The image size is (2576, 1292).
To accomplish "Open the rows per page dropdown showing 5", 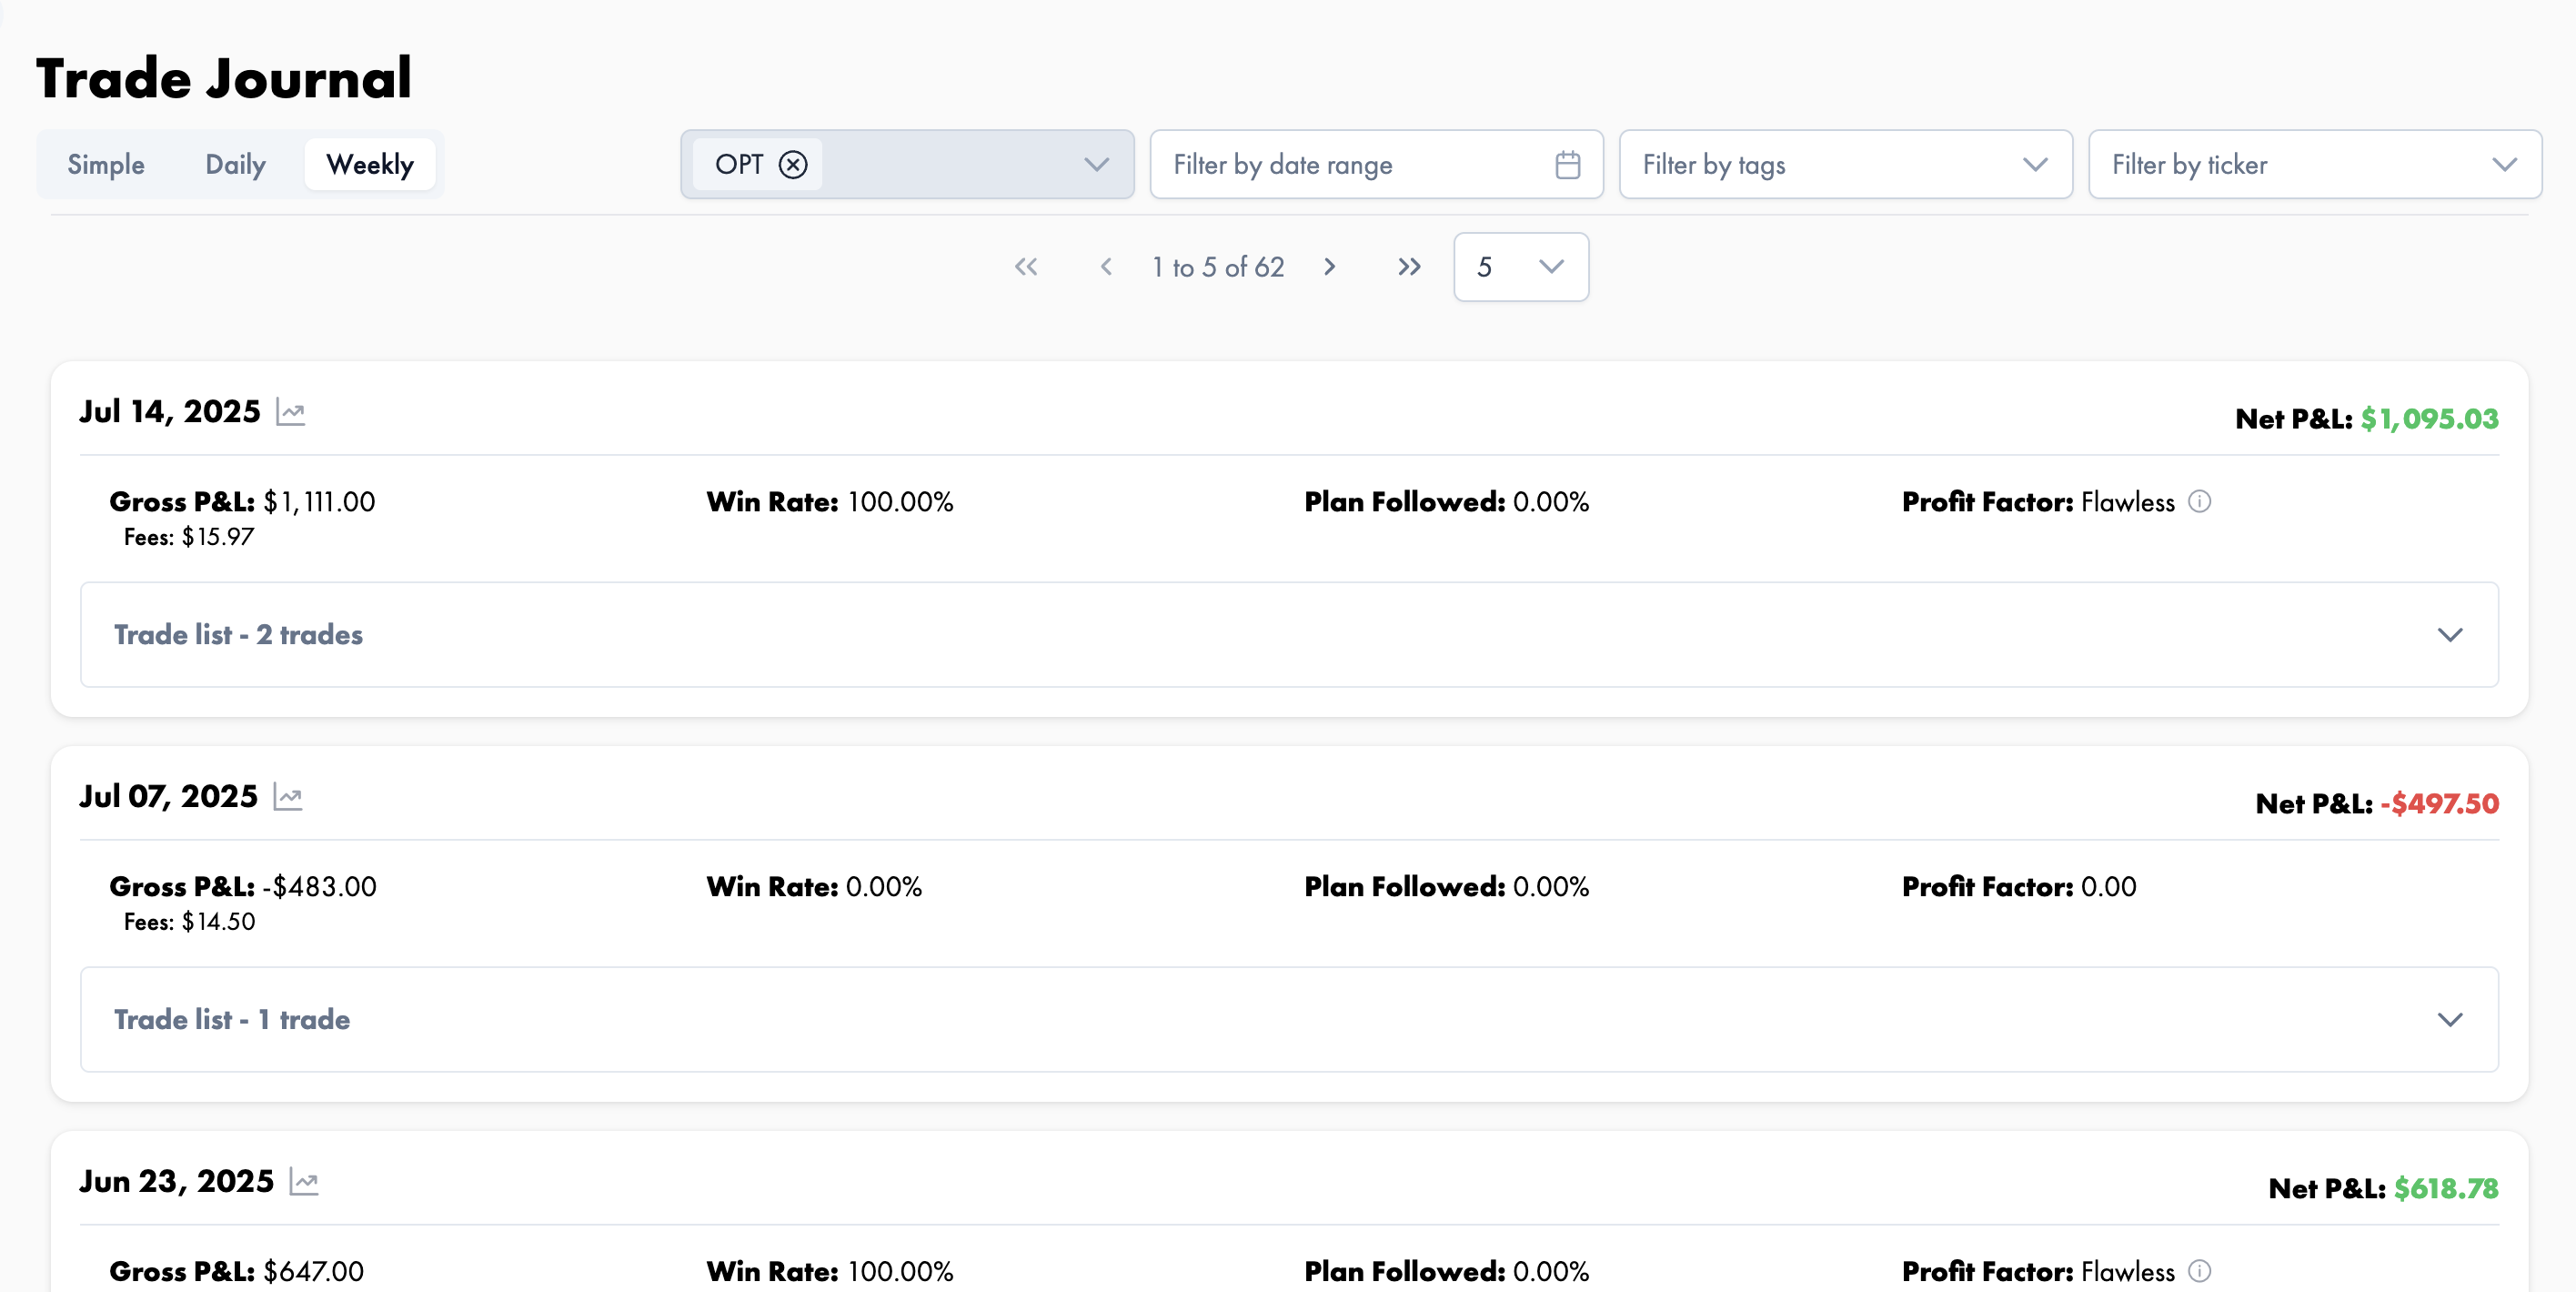I will 1520,267.
